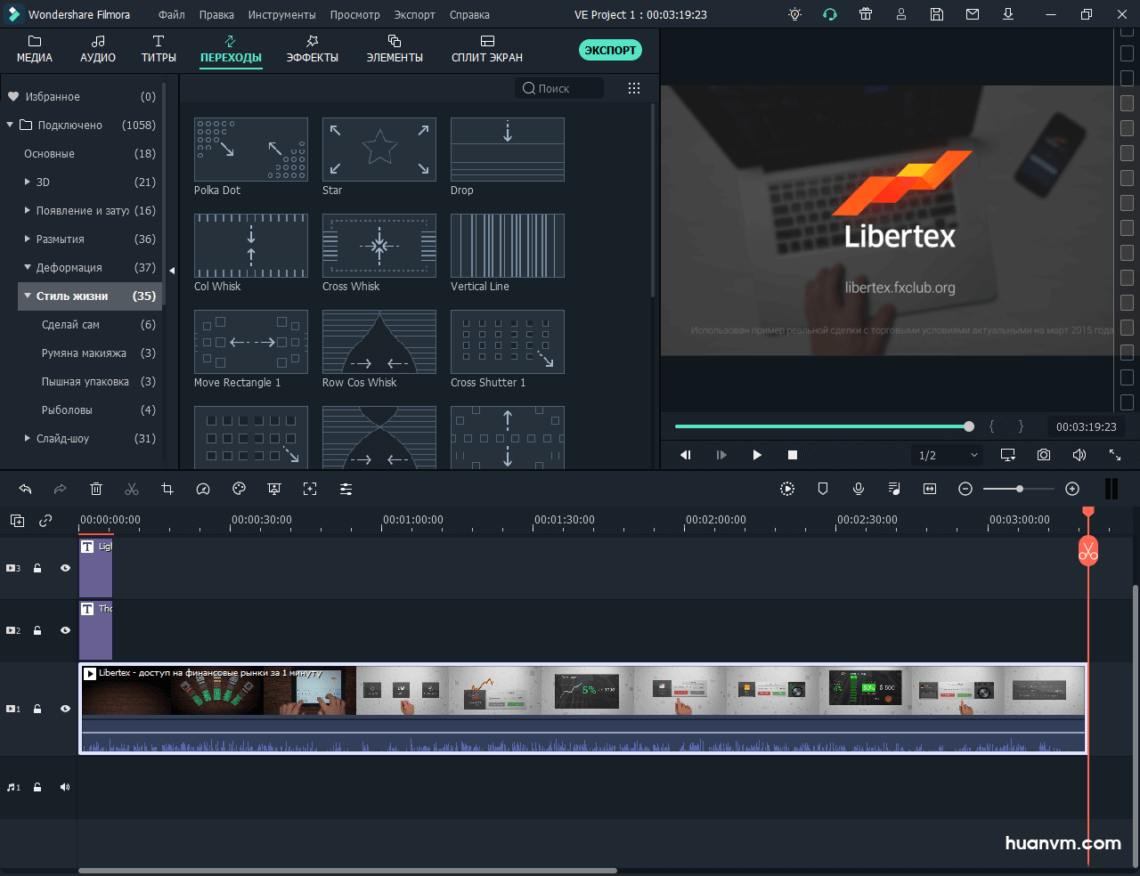Click the preview progress slider handle
Image resolution: width=1140 pixels, height=876 pixels.
point(969,427)
